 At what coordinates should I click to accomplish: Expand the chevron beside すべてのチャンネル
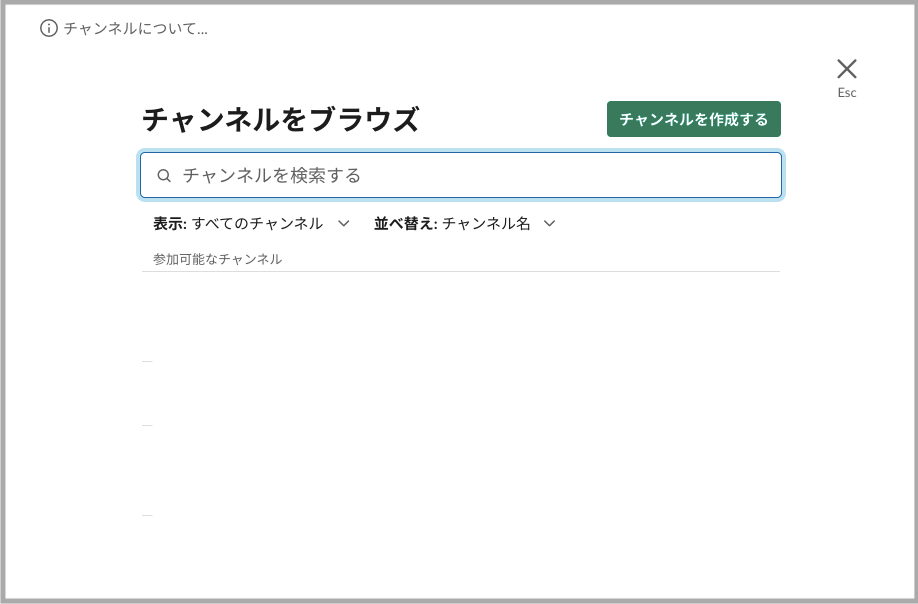point(344,223)
